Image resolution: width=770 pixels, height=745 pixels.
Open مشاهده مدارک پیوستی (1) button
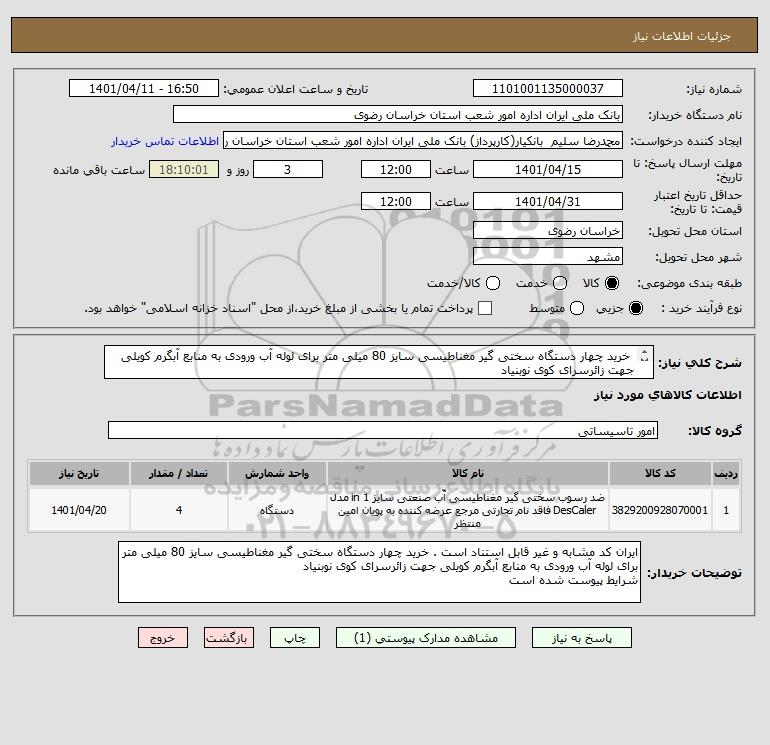[426, 638]
